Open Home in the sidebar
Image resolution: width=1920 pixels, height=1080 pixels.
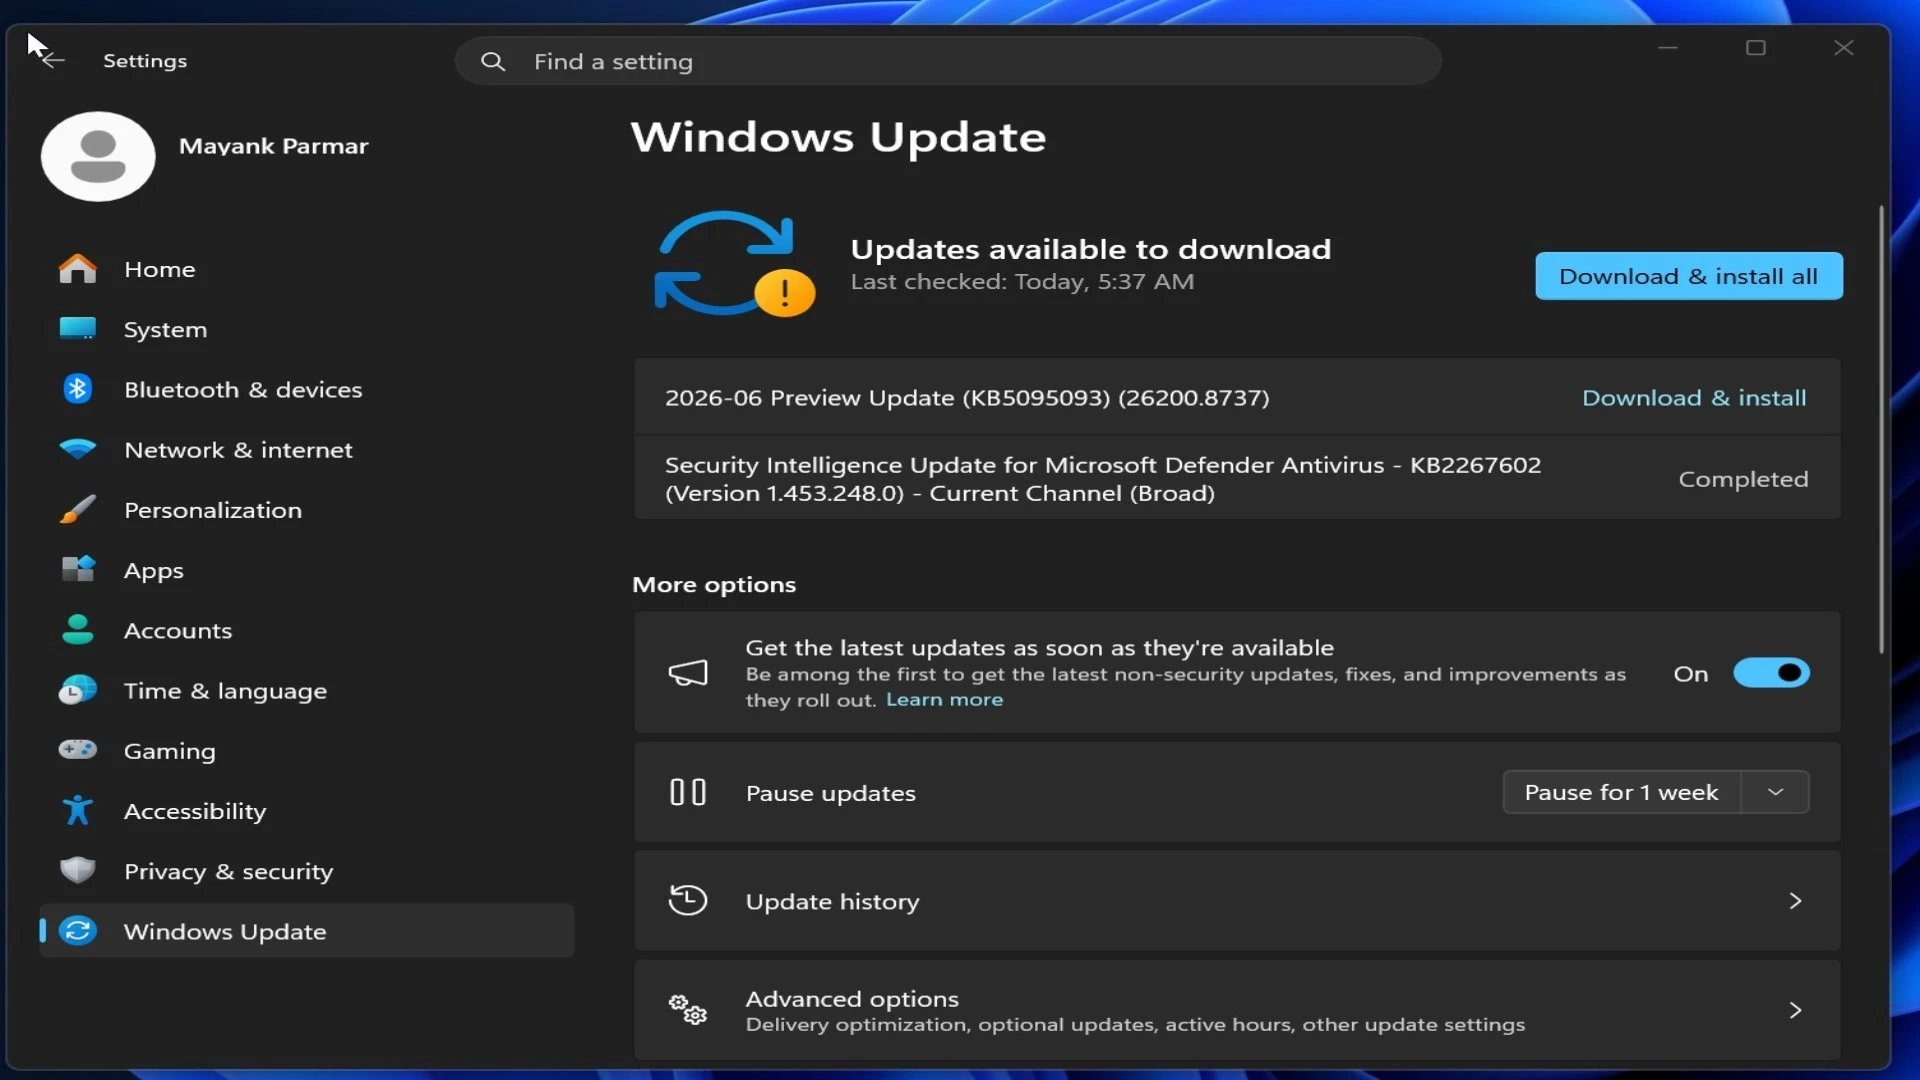coord(306,269)
